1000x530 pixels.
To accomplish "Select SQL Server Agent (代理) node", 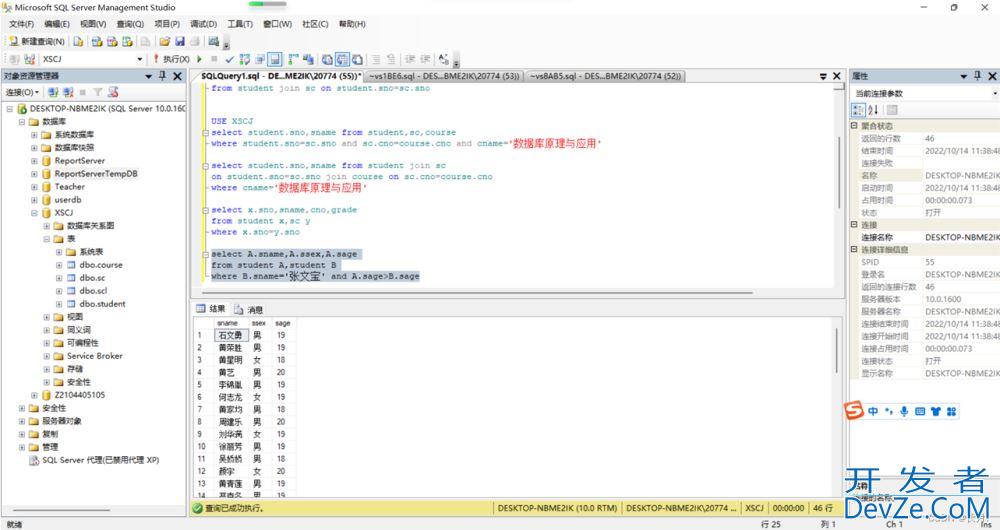I will (x=100, y=460).
